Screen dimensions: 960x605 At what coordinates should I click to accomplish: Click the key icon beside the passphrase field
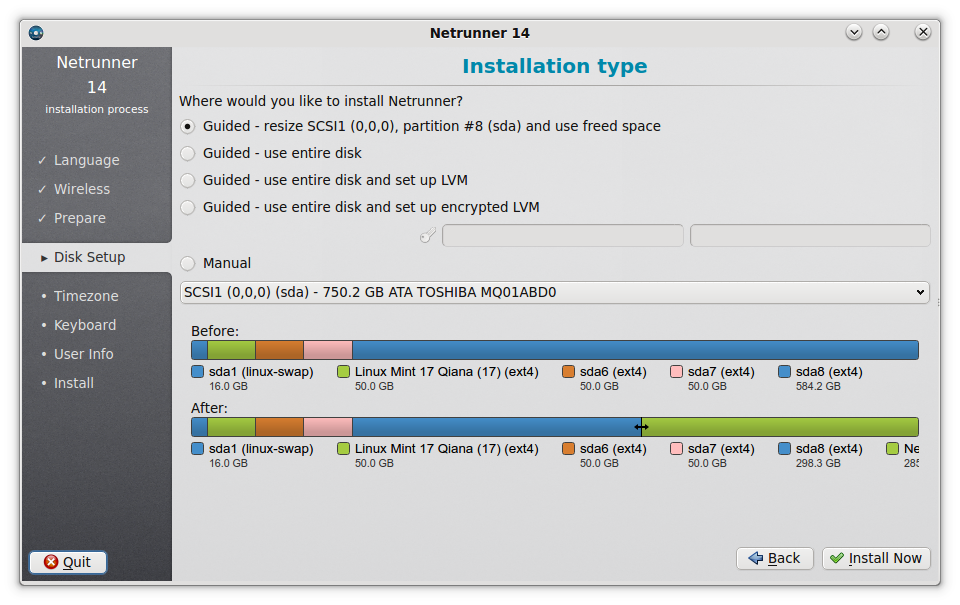click(428, 236)
